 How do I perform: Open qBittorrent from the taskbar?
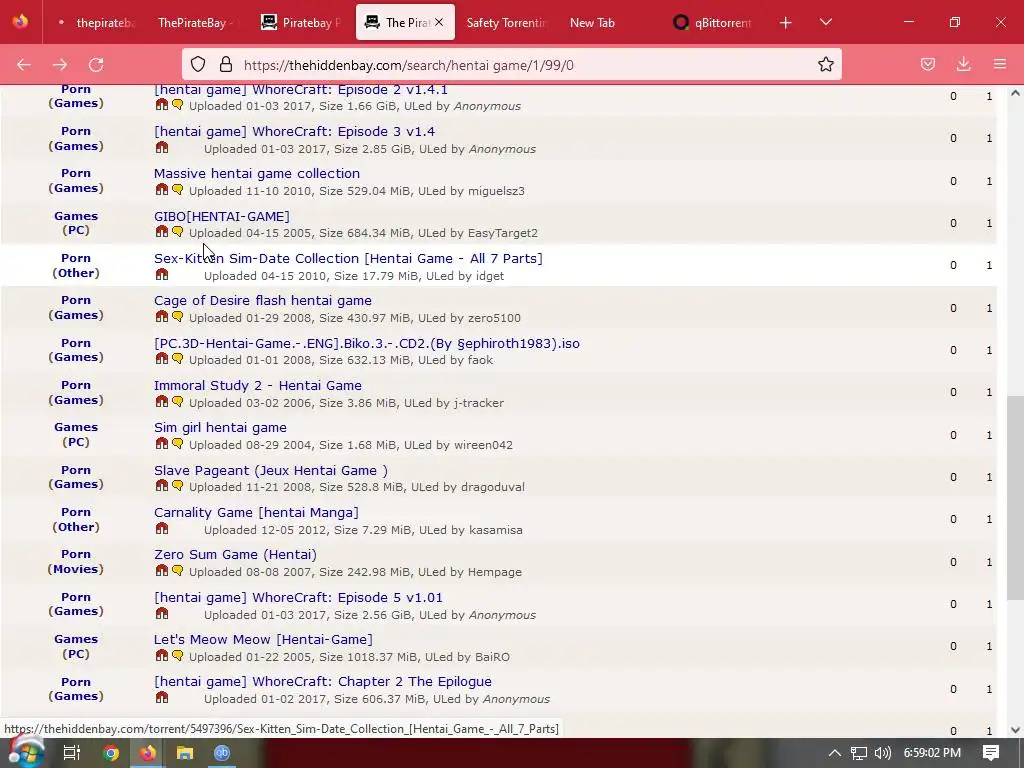point(222,753)
